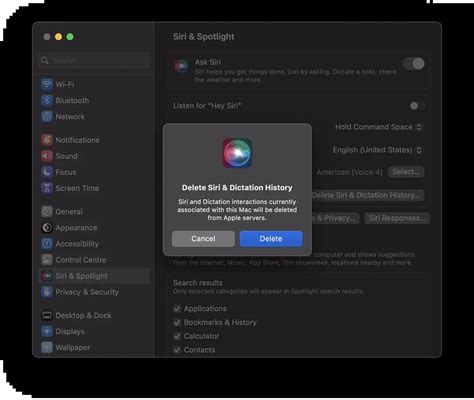This screenshot has width=474, height=400.
Task: Go to Privacy & Security pane
Action: click(x=94, y=292)
